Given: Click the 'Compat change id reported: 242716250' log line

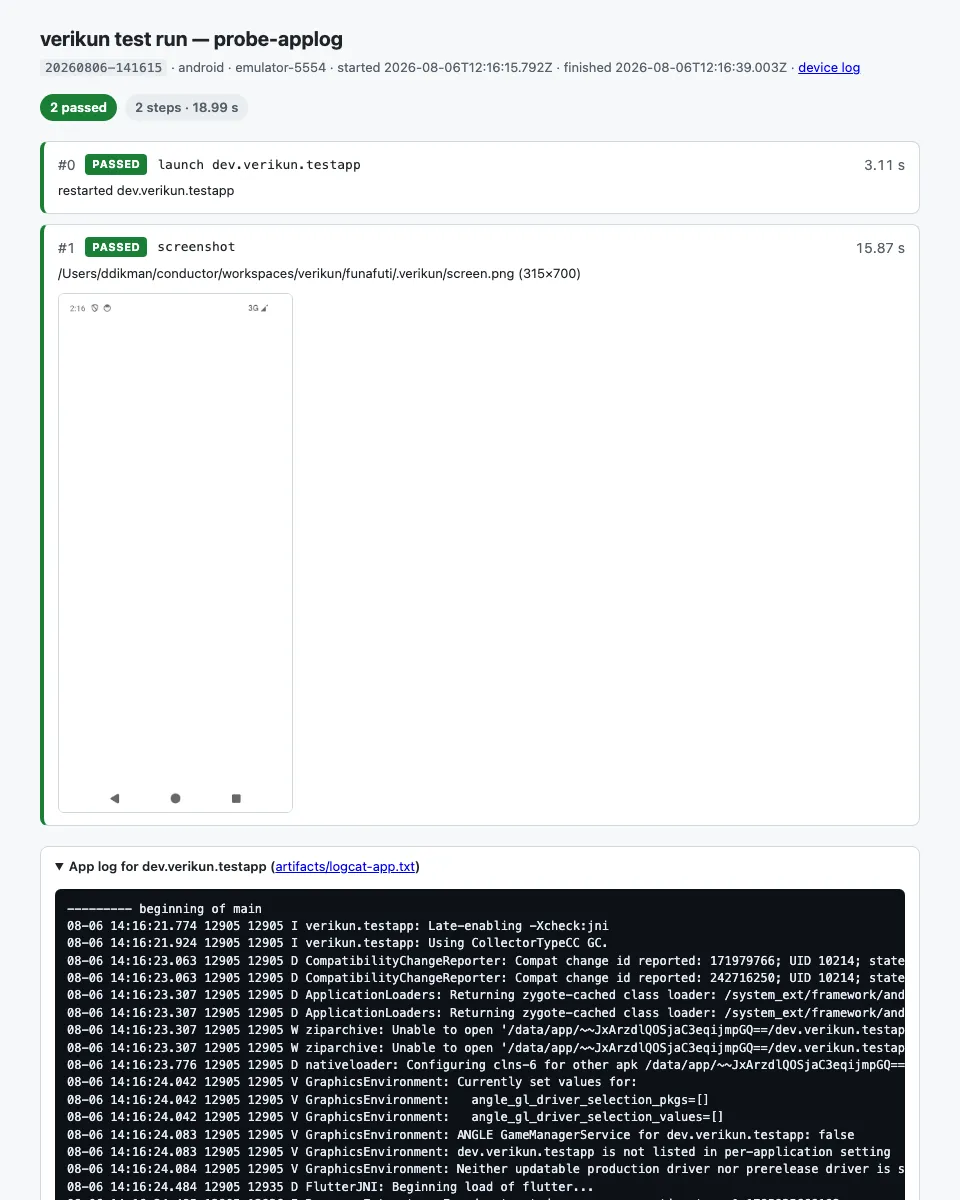Looking at the screenshot, I should [486, 978].
